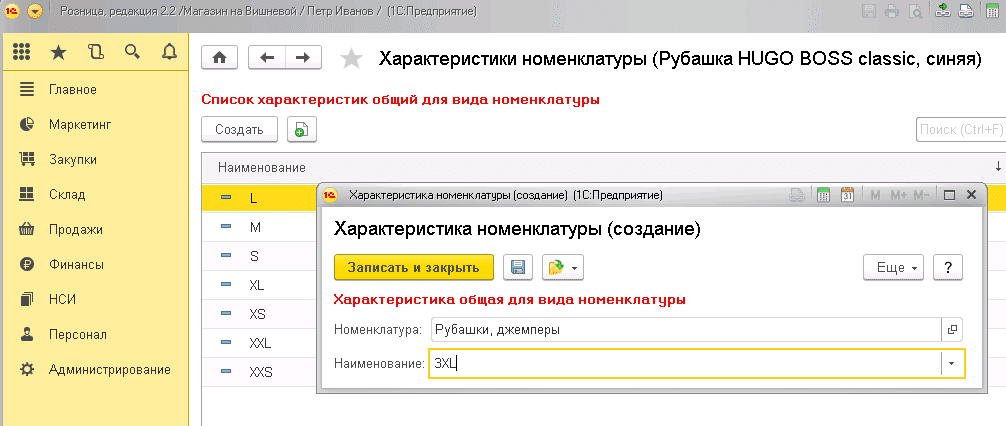The width and height of the screenshot is (1006, 426).
Task: Go to the home page button
Action: pos(220,58)
